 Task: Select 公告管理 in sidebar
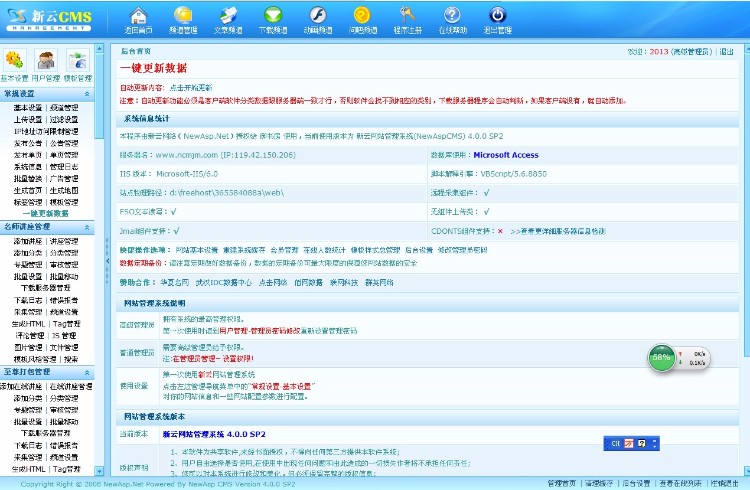click(64, 143)
